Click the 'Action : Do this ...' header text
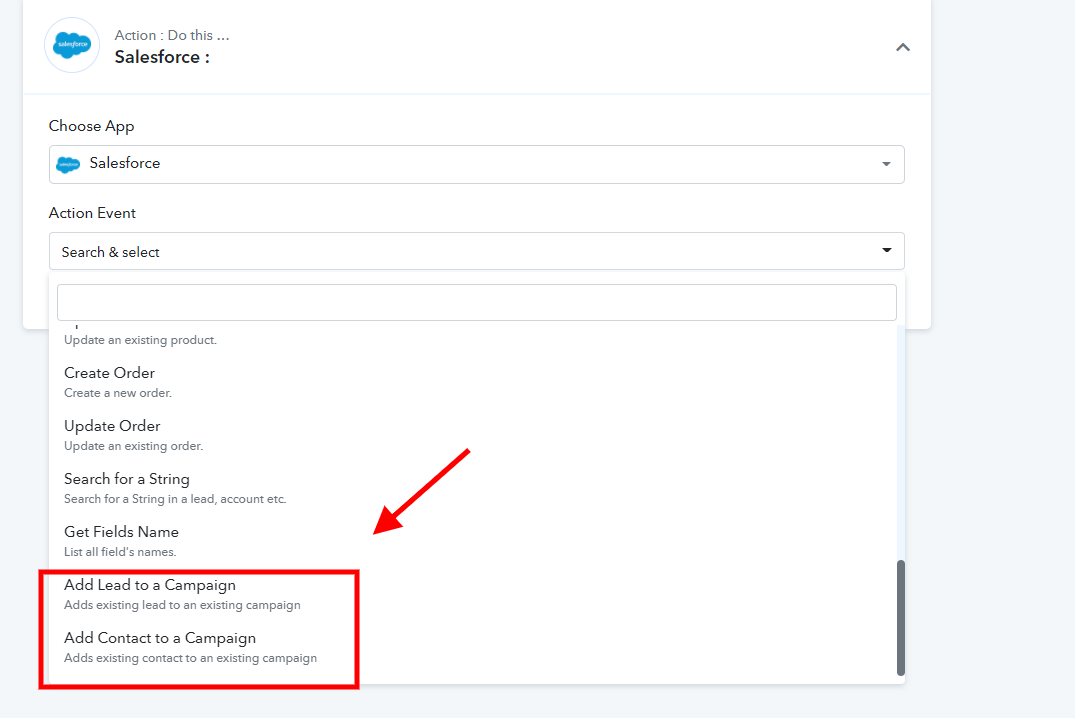 tap(172, 35)
